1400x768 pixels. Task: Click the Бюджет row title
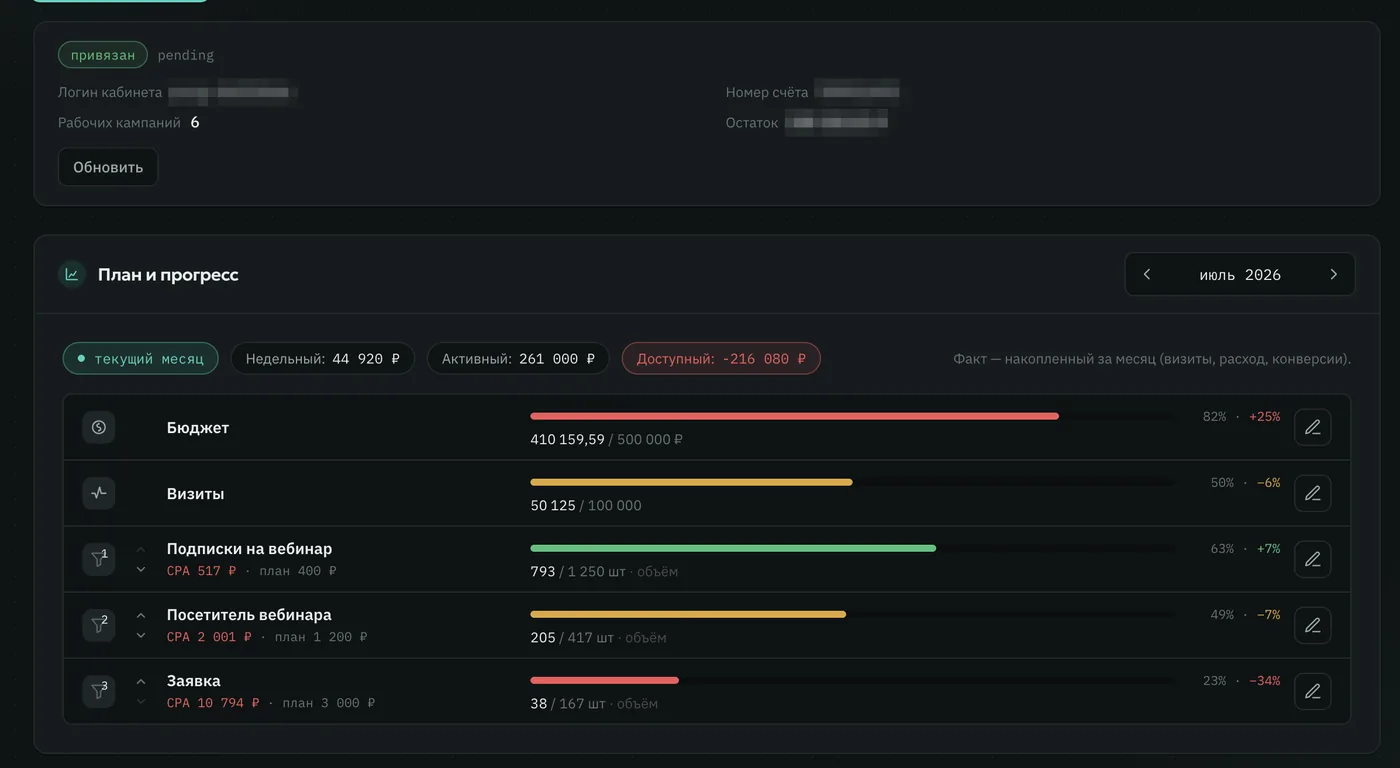click(198, 427)
